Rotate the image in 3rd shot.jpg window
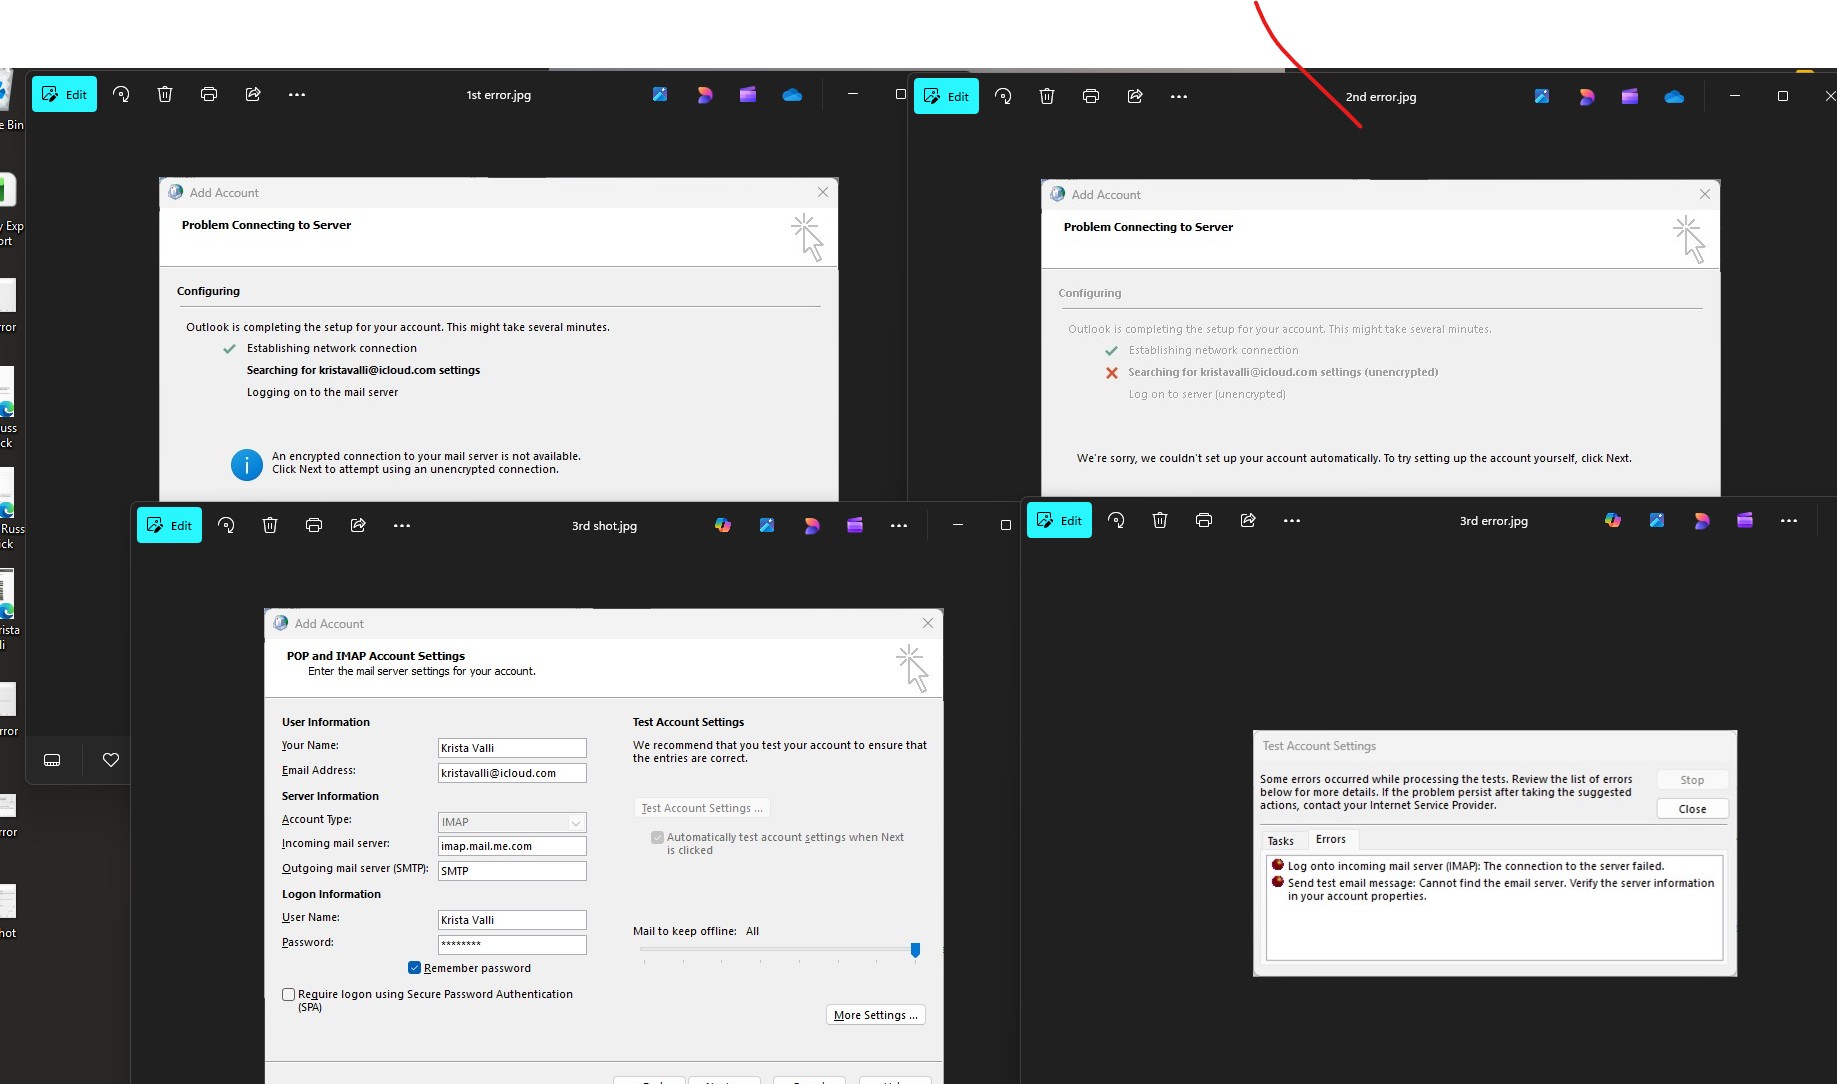The width and height of the screenshot is (1837, 1084). pos(226,525)
